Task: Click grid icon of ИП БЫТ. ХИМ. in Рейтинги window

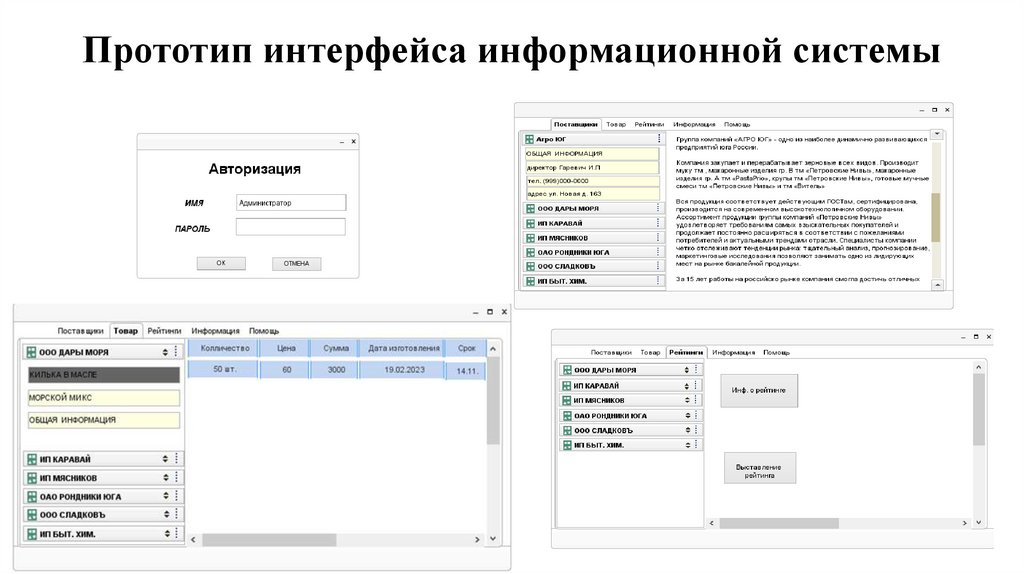Action: 567,445
